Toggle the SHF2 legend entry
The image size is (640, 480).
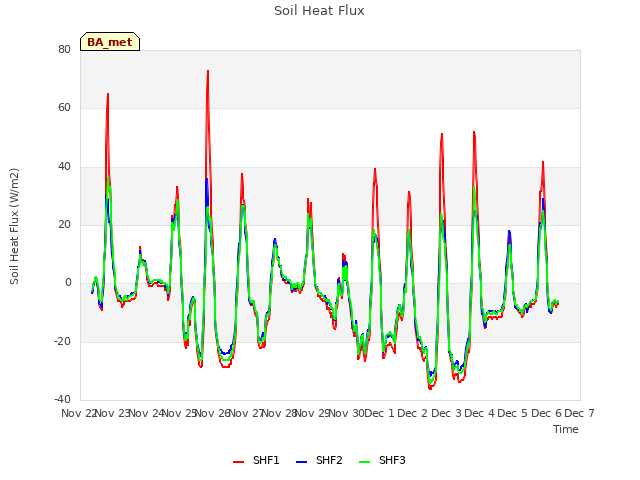click(x=319, y=460)
